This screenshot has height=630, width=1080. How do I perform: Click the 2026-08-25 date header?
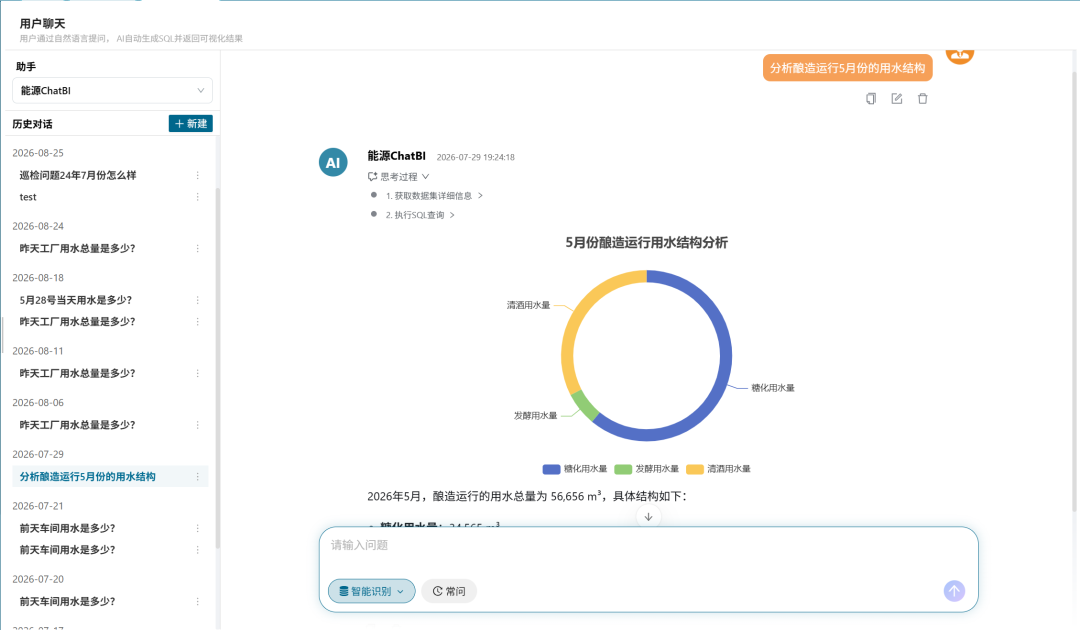(38, 153)
